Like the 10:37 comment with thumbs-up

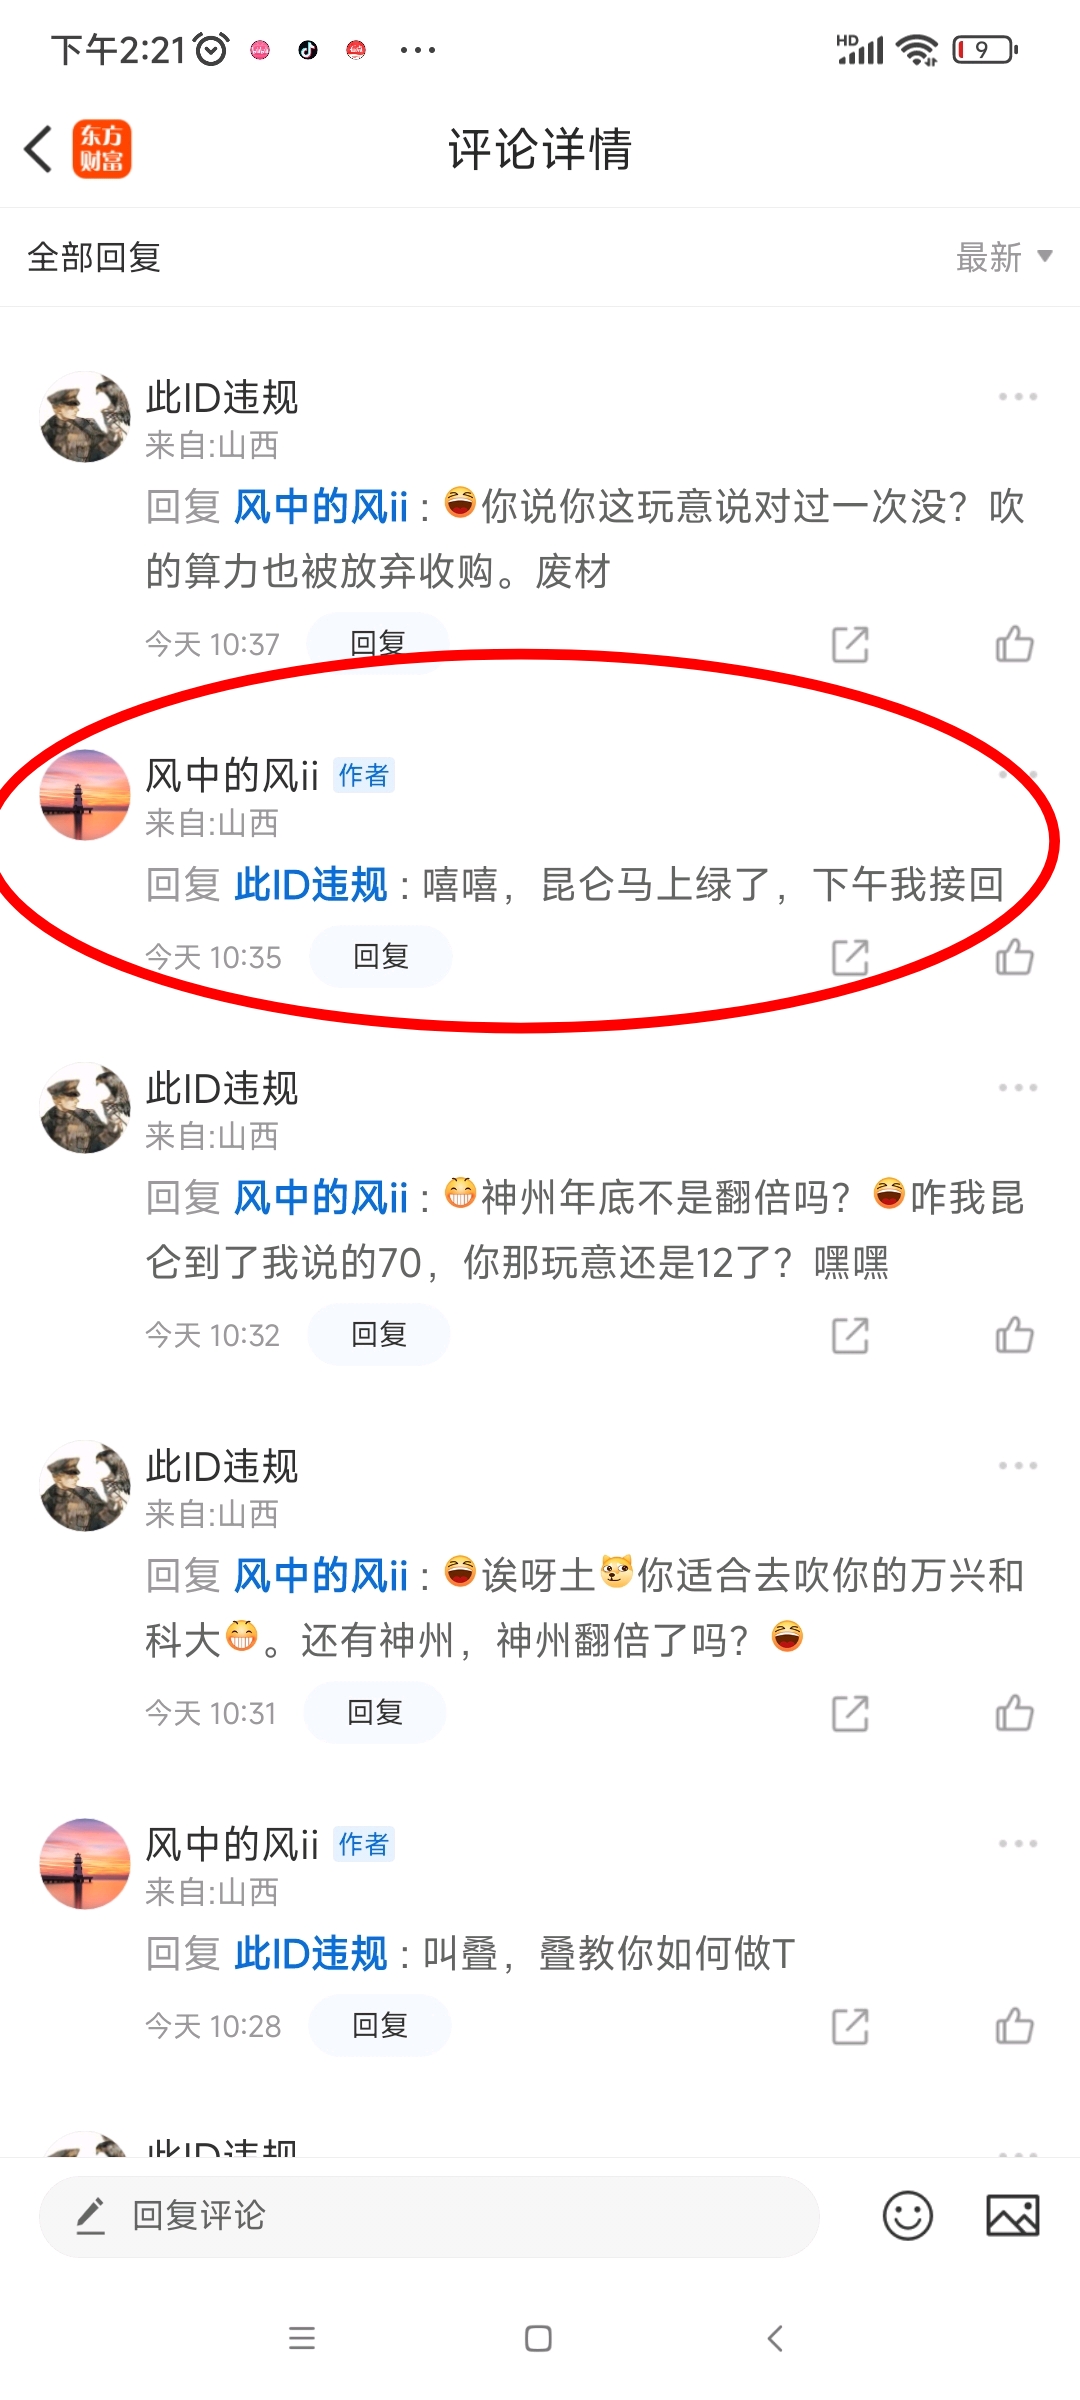(1014, 644)
